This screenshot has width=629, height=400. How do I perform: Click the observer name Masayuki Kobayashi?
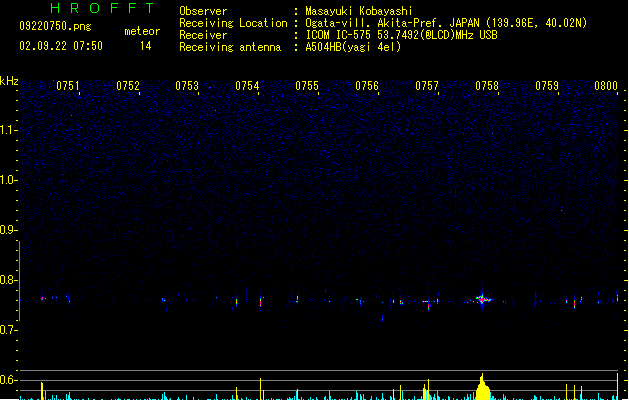(359, 11)
